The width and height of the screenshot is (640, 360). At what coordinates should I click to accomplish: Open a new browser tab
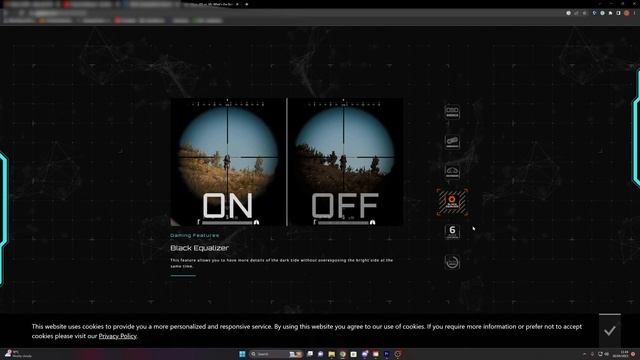(x=247, y=4)
